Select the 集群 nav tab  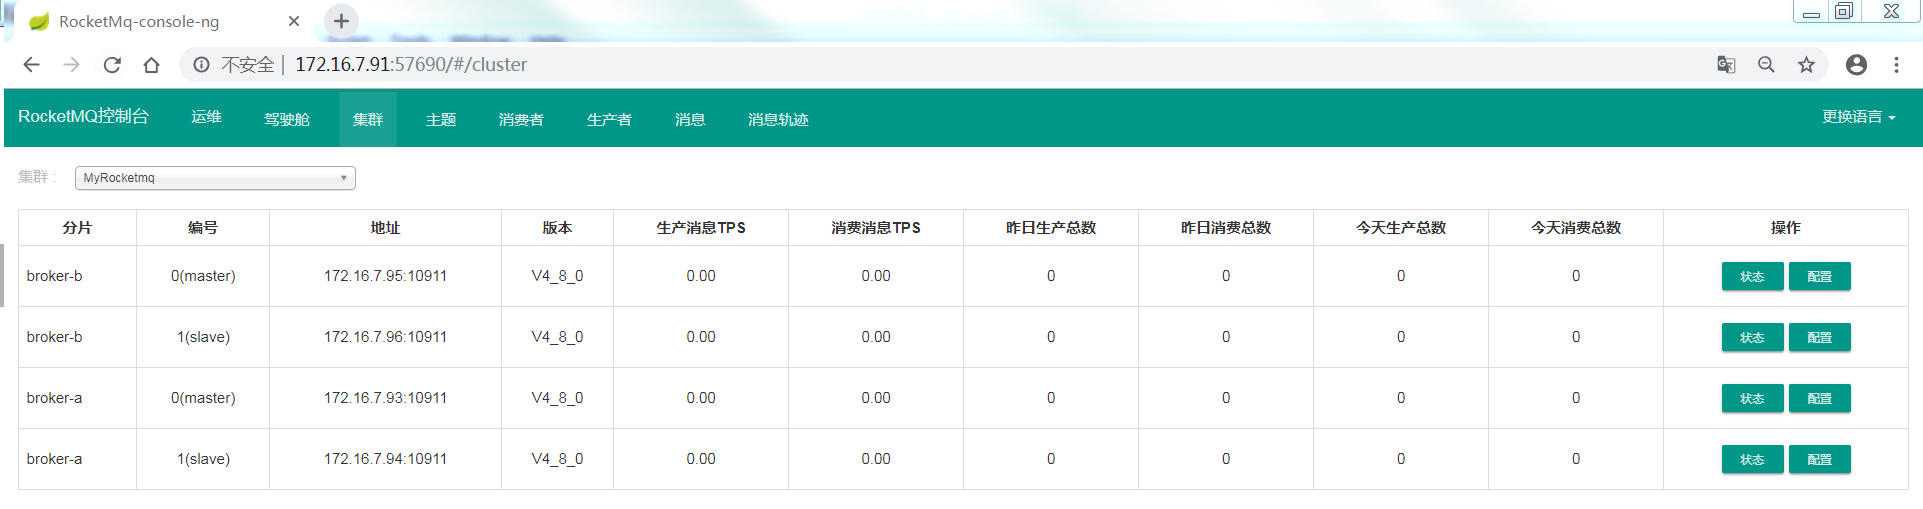[368, 119]
